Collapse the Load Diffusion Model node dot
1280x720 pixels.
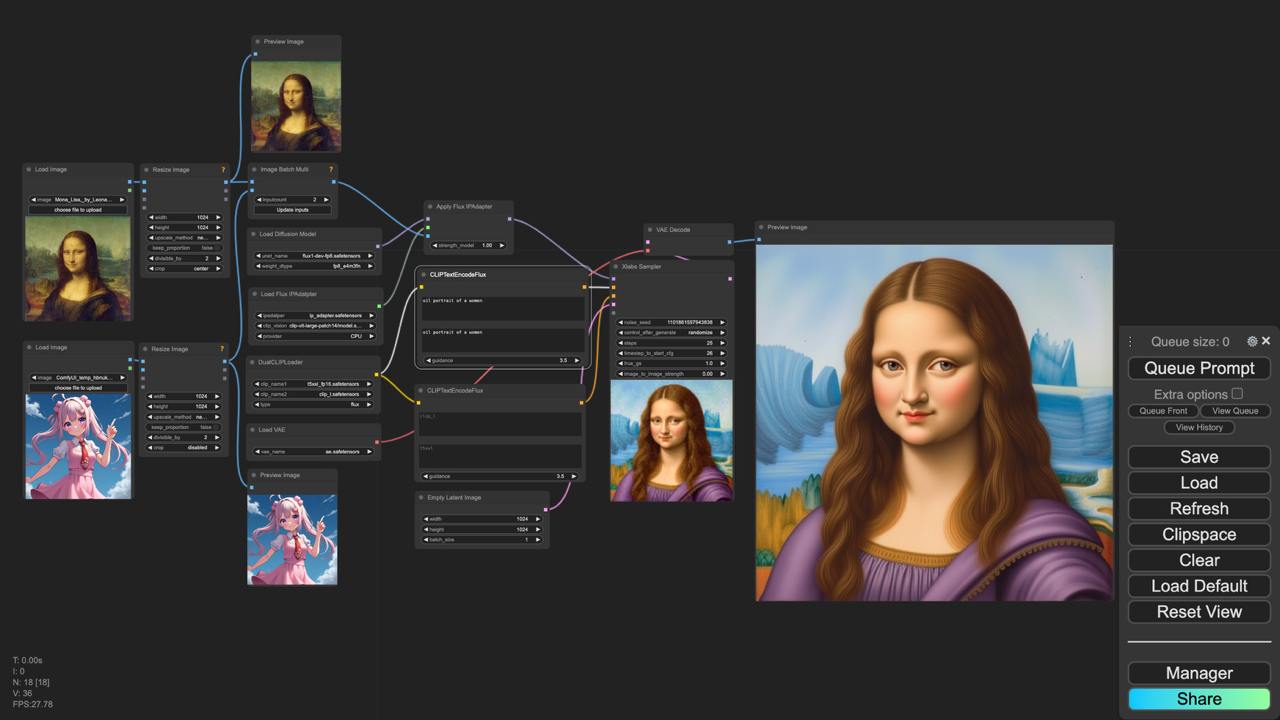[253, 234]
